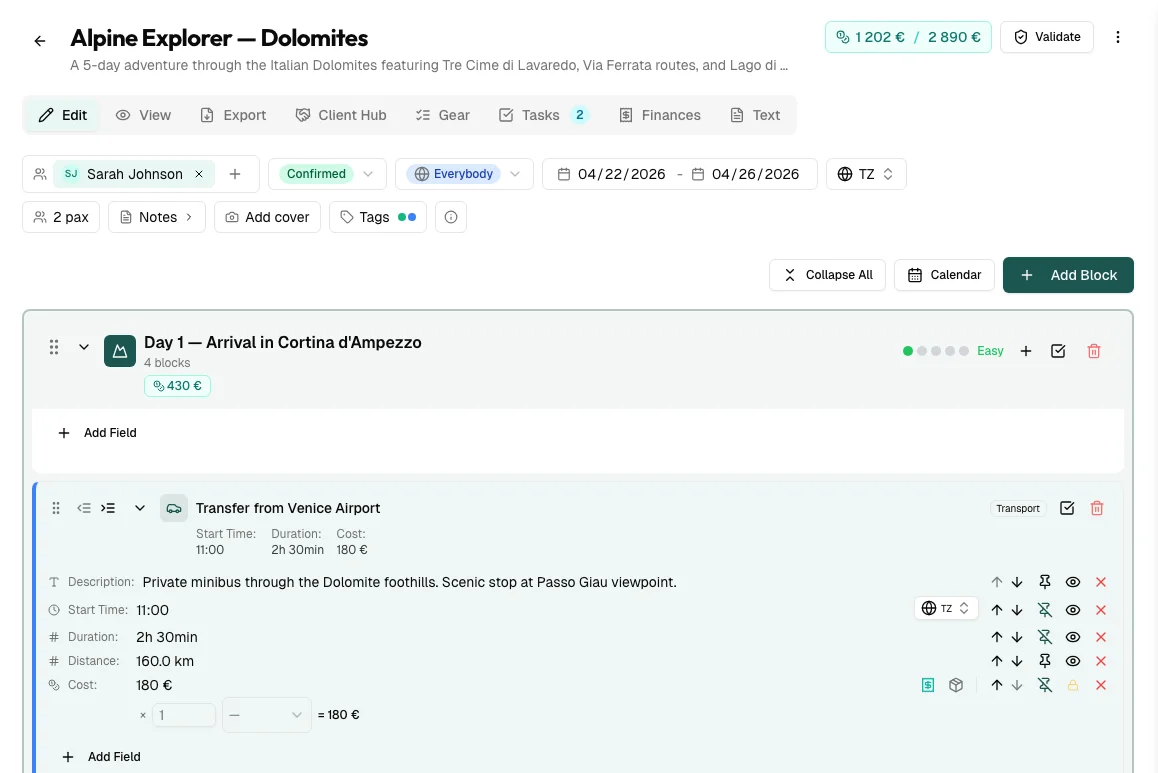Outdent the Transfer block using the left-indent icon
Viewport: 1158px width, 773px height.
click(84, 508)
